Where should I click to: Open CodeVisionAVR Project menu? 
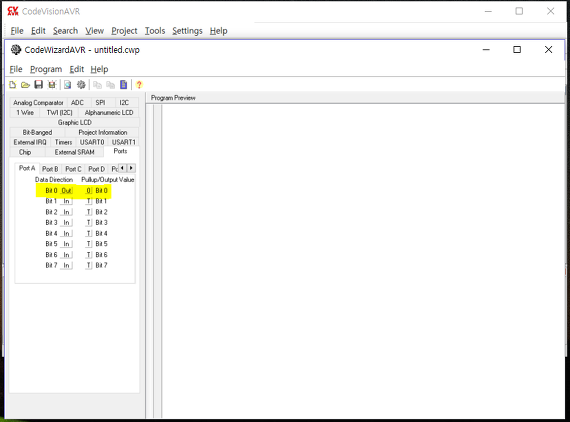pyautogui.click(x=124, y=31)
